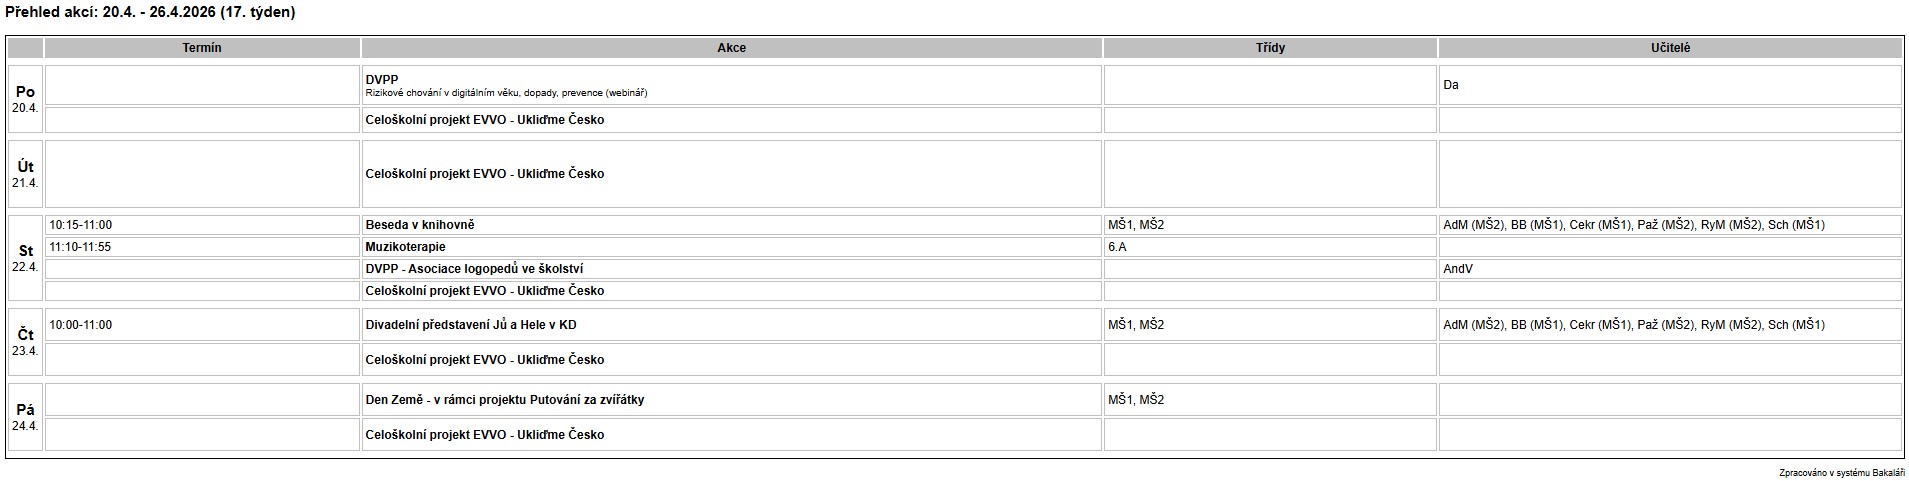
Task: Click the Beseda v knihovně event
Action: (420, 225)
